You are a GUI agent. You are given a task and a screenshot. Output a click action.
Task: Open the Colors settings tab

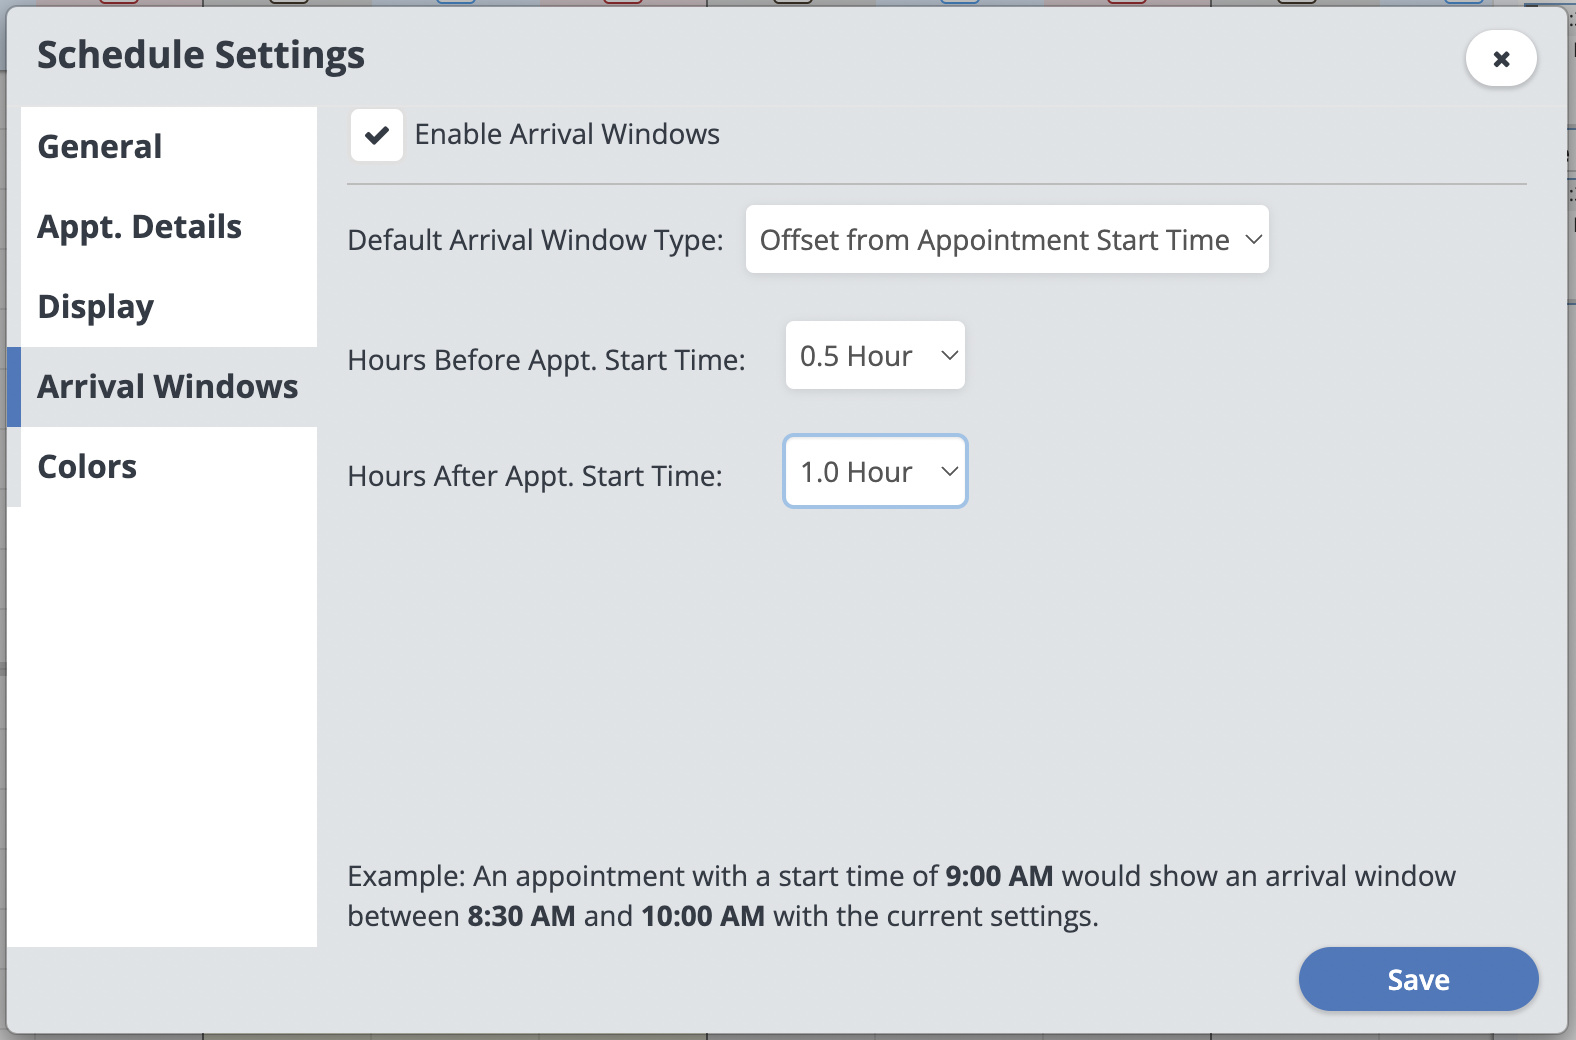pyautogui.click(x=87, y=467)
